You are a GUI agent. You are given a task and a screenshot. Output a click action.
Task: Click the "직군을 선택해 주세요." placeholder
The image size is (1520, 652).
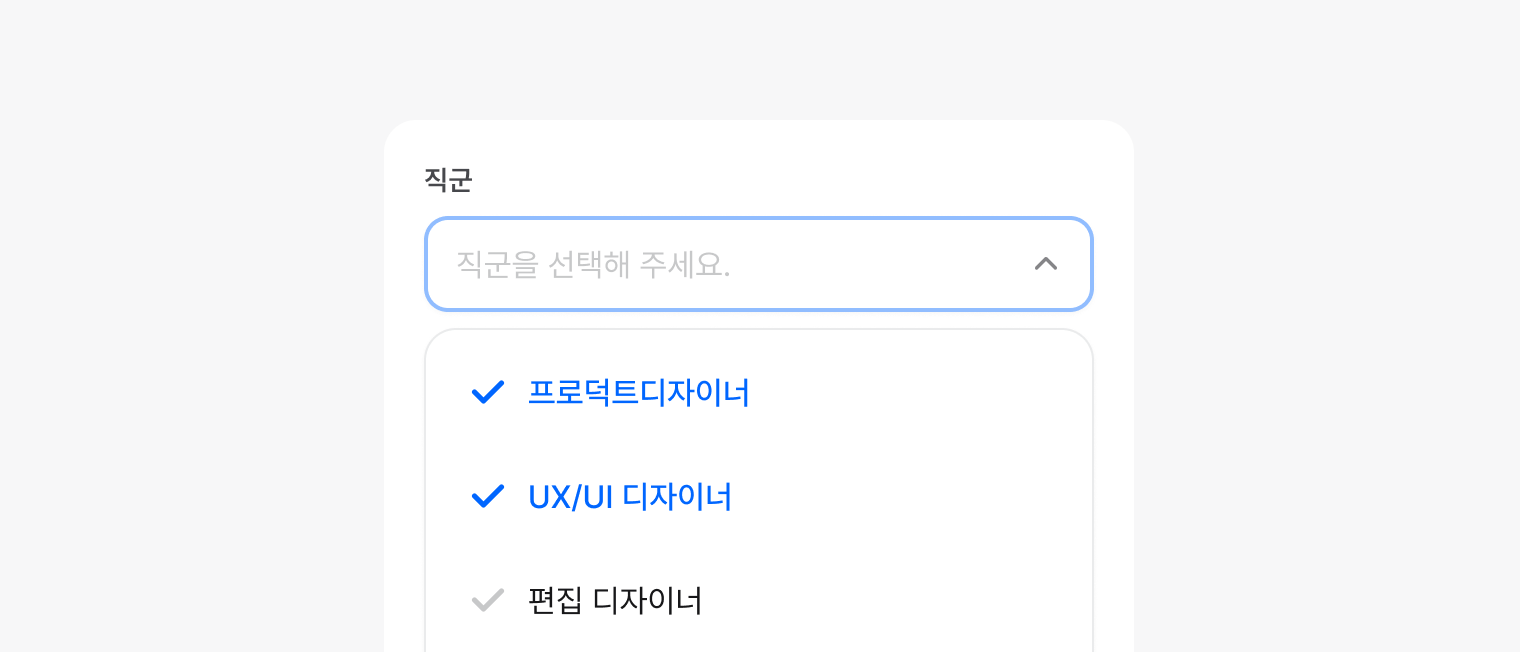pyautogui.click(x=593, y=264)
